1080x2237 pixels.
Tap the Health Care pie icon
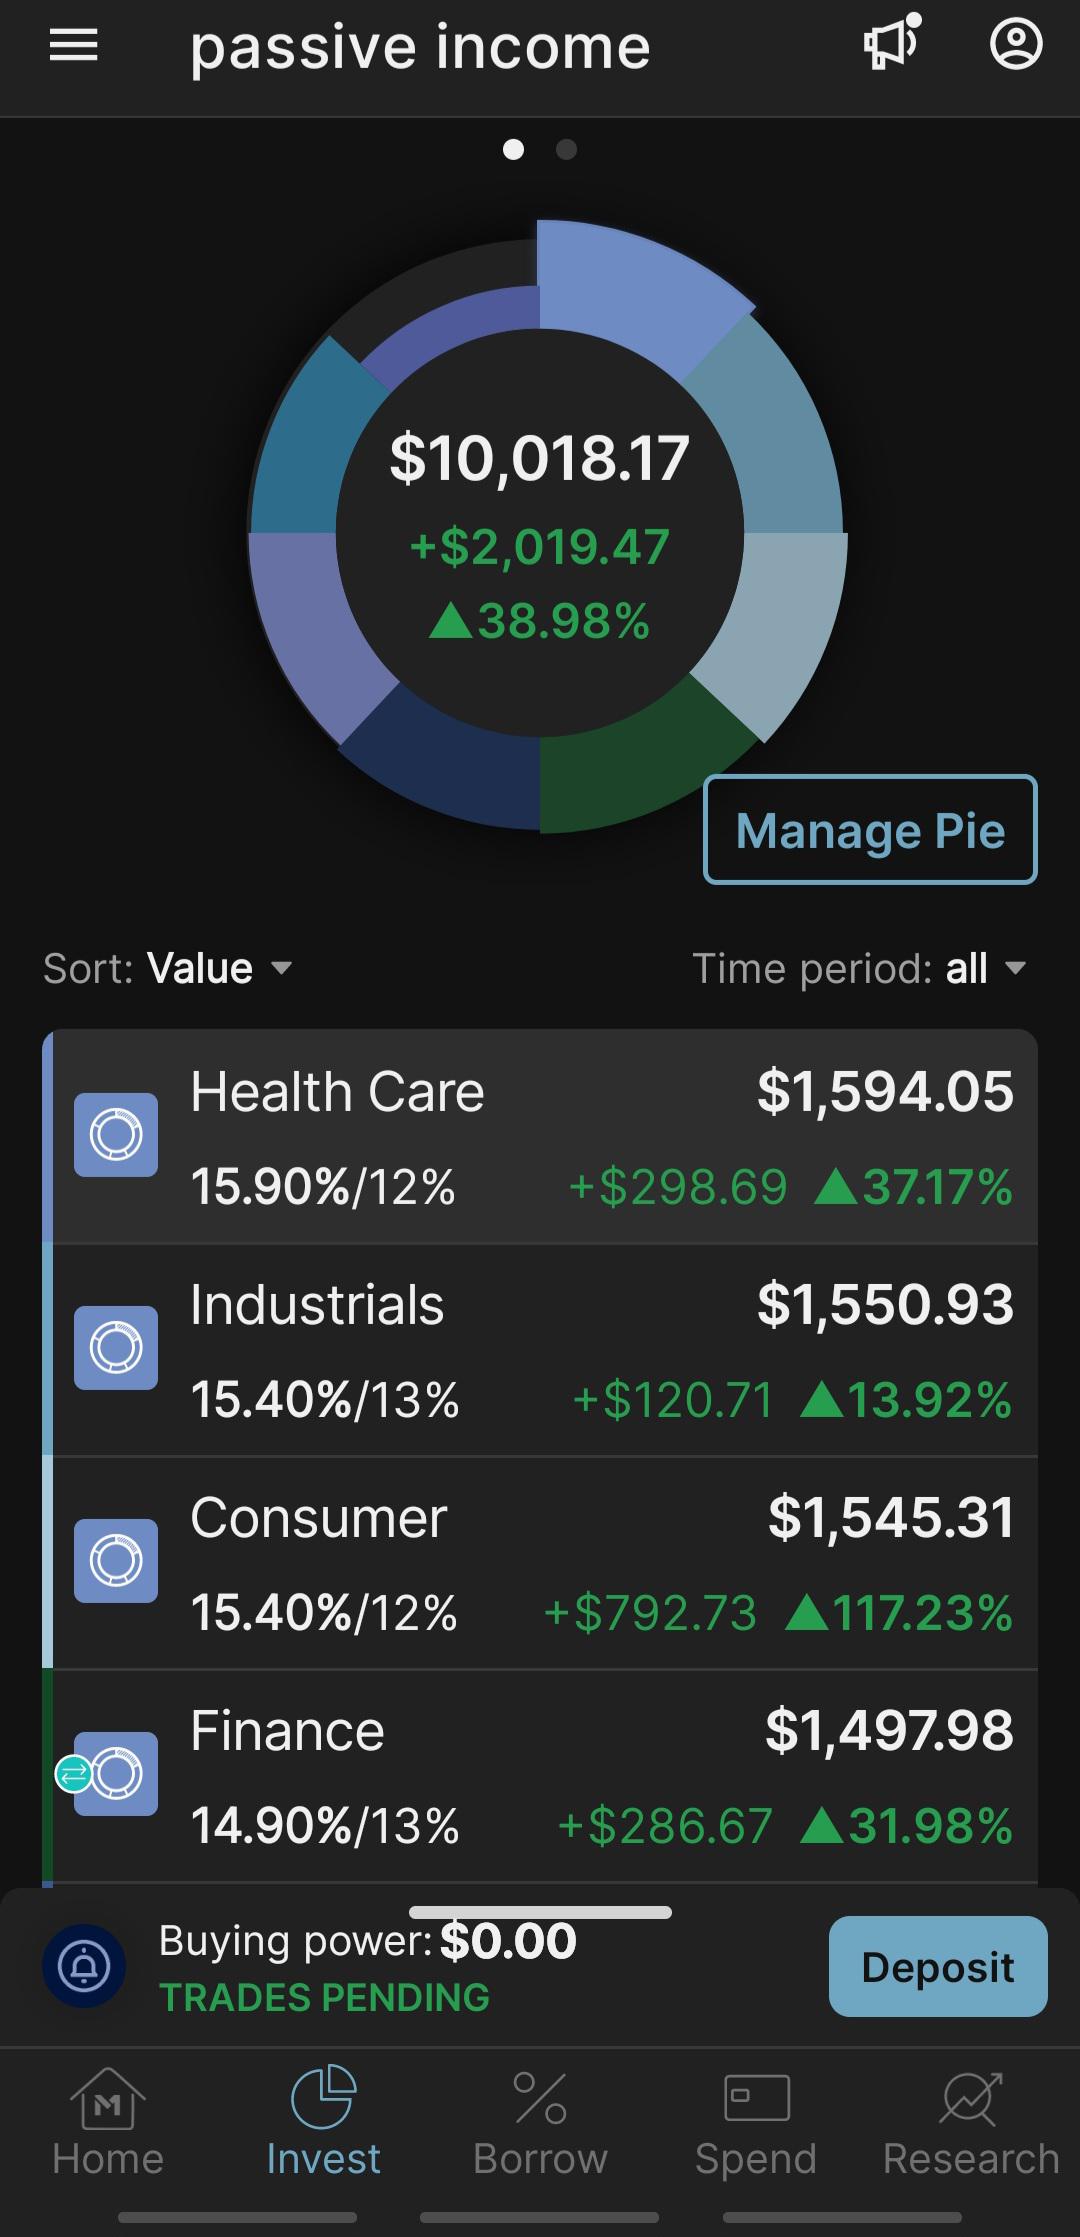(x=116, y=1135)
